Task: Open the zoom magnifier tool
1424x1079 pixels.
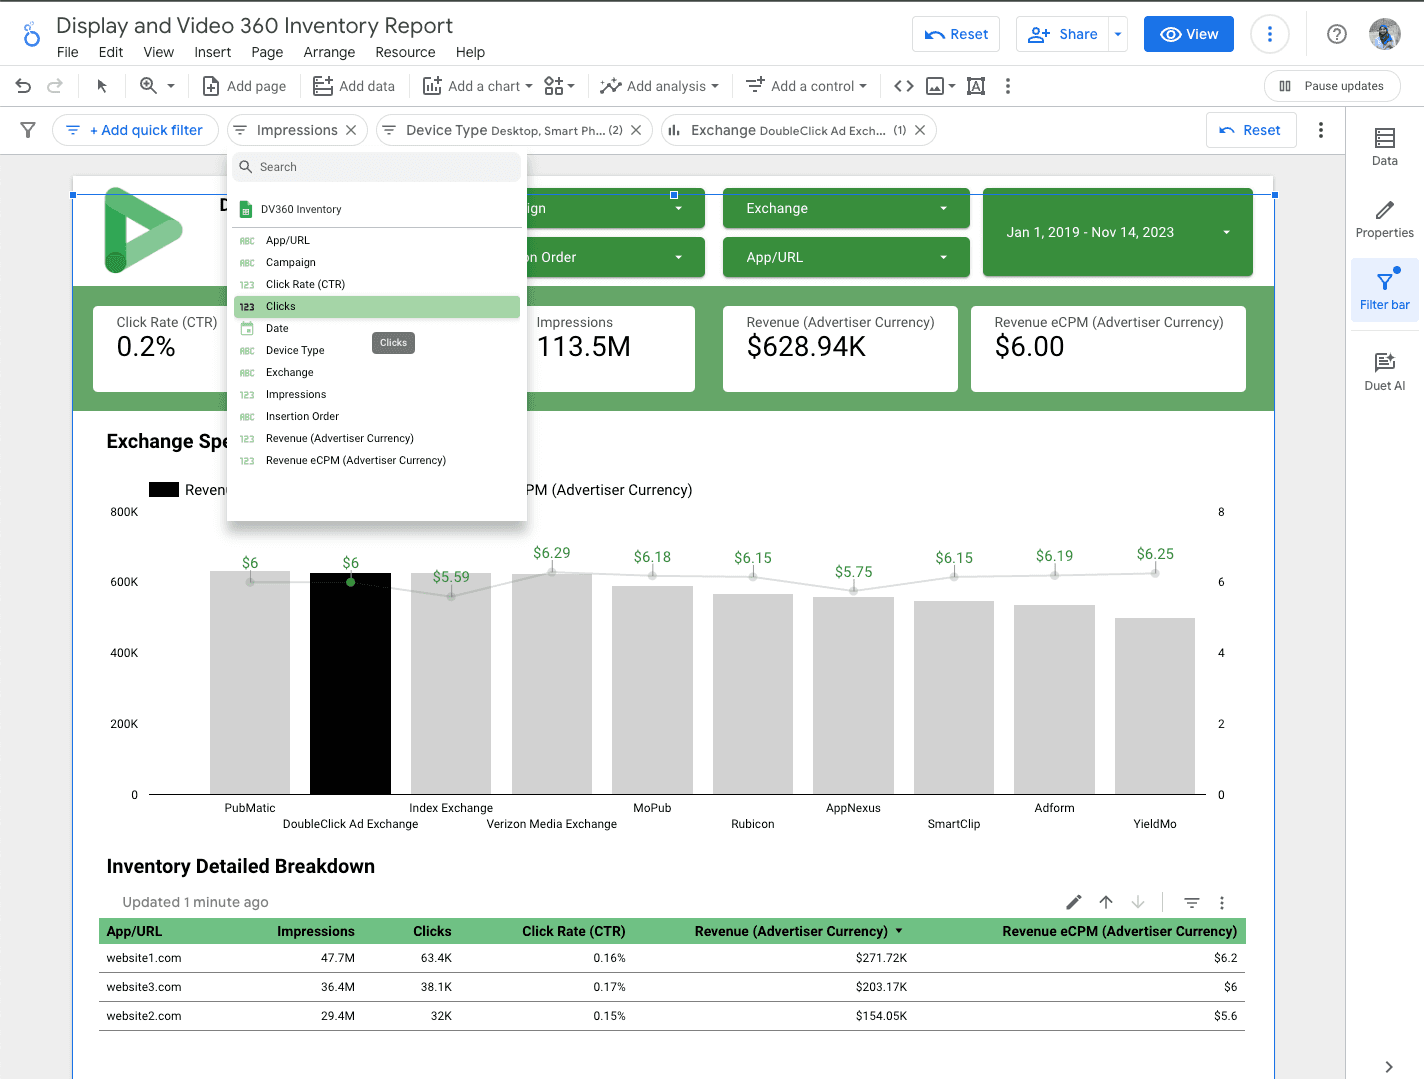Action: point(148,86)
